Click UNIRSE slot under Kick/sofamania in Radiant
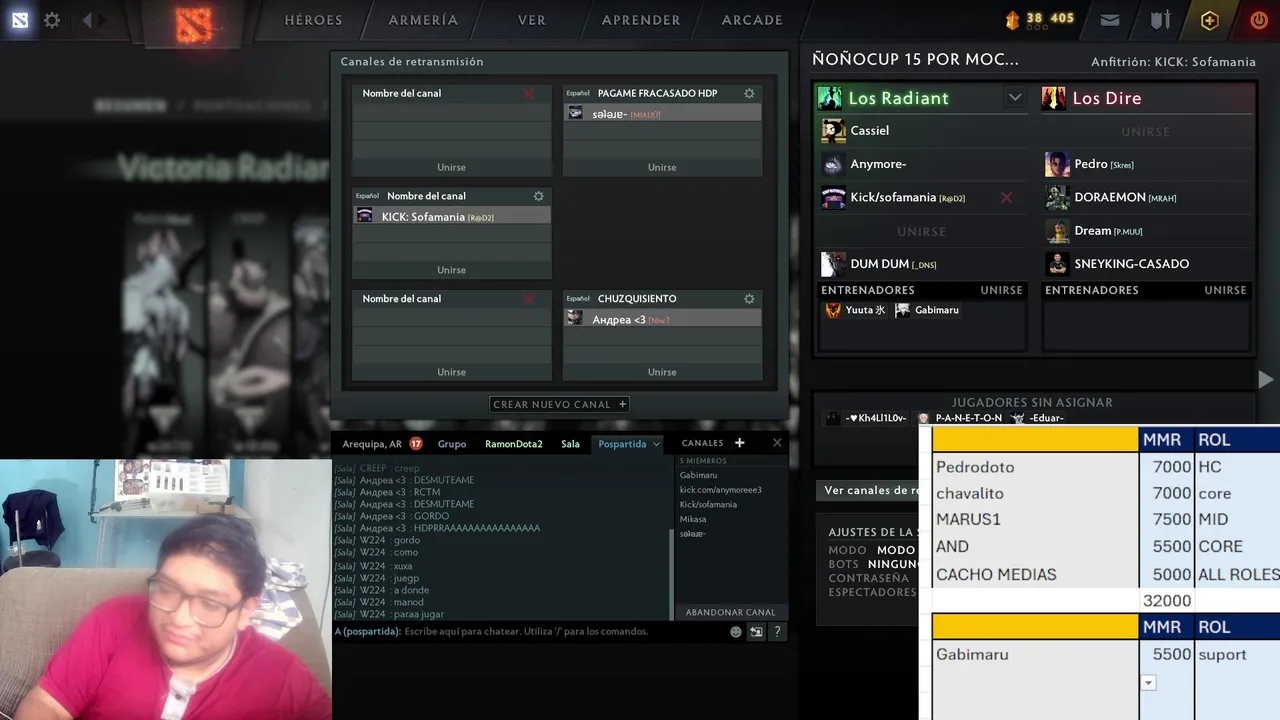This screenshot has width=1280, height=720. [922, 231]
